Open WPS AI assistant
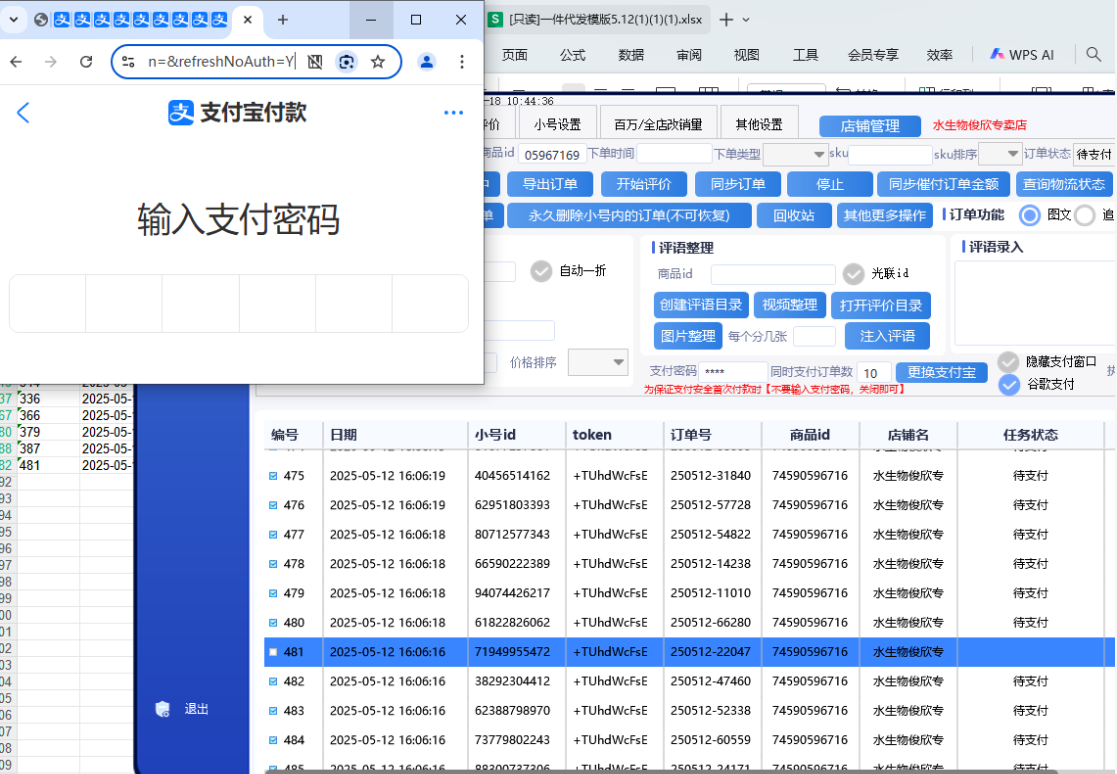The image size is (1117, 774). tap(1021, 55)
